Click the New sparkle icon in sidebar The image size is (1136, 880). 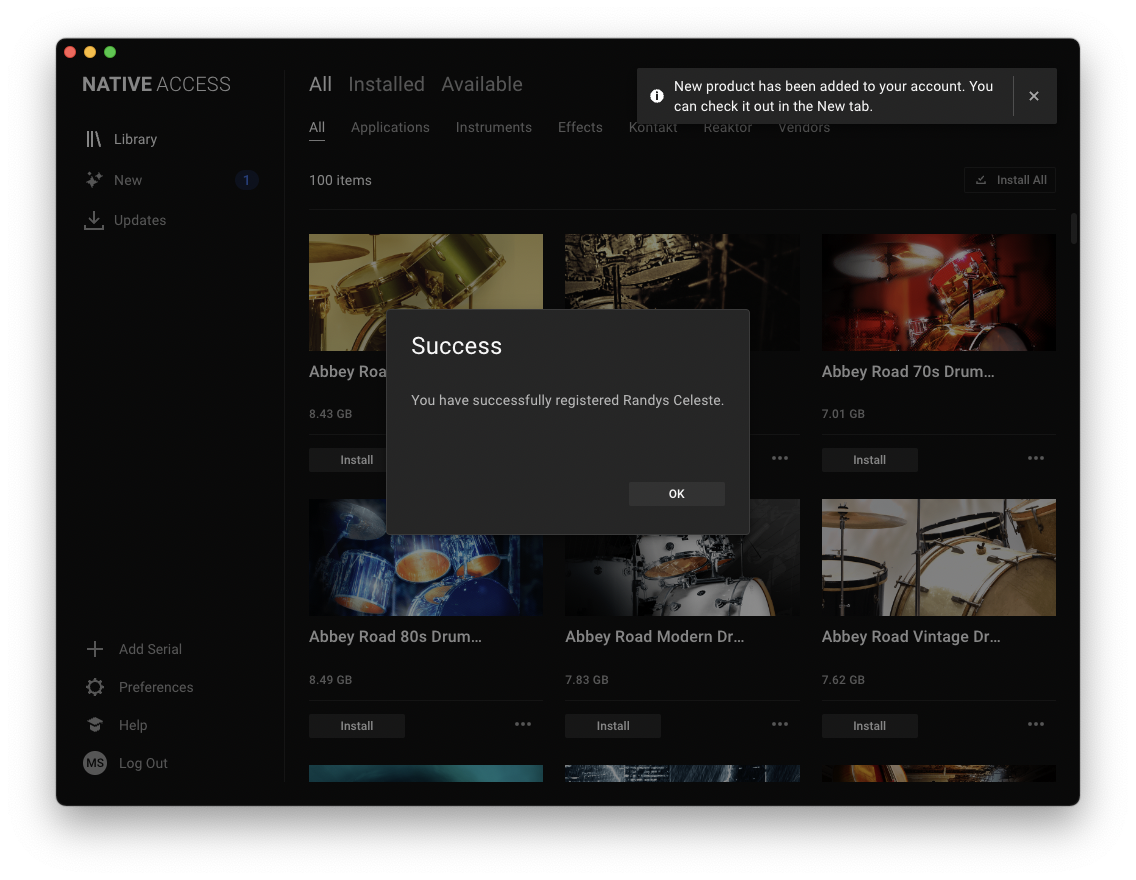(x=94, y=180)
